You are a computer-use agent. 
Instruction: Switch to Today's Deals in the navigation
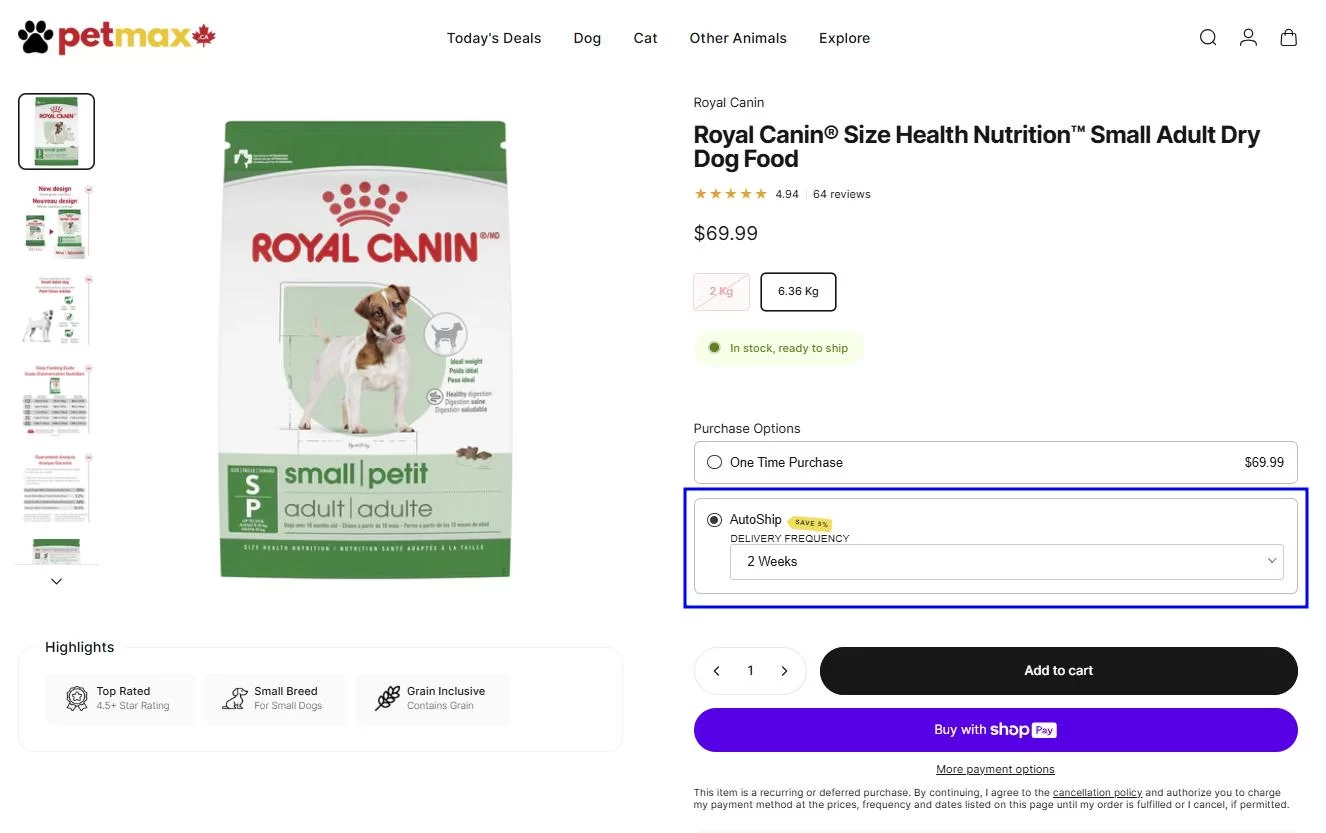pyautogui.click(x=493, y=38)
